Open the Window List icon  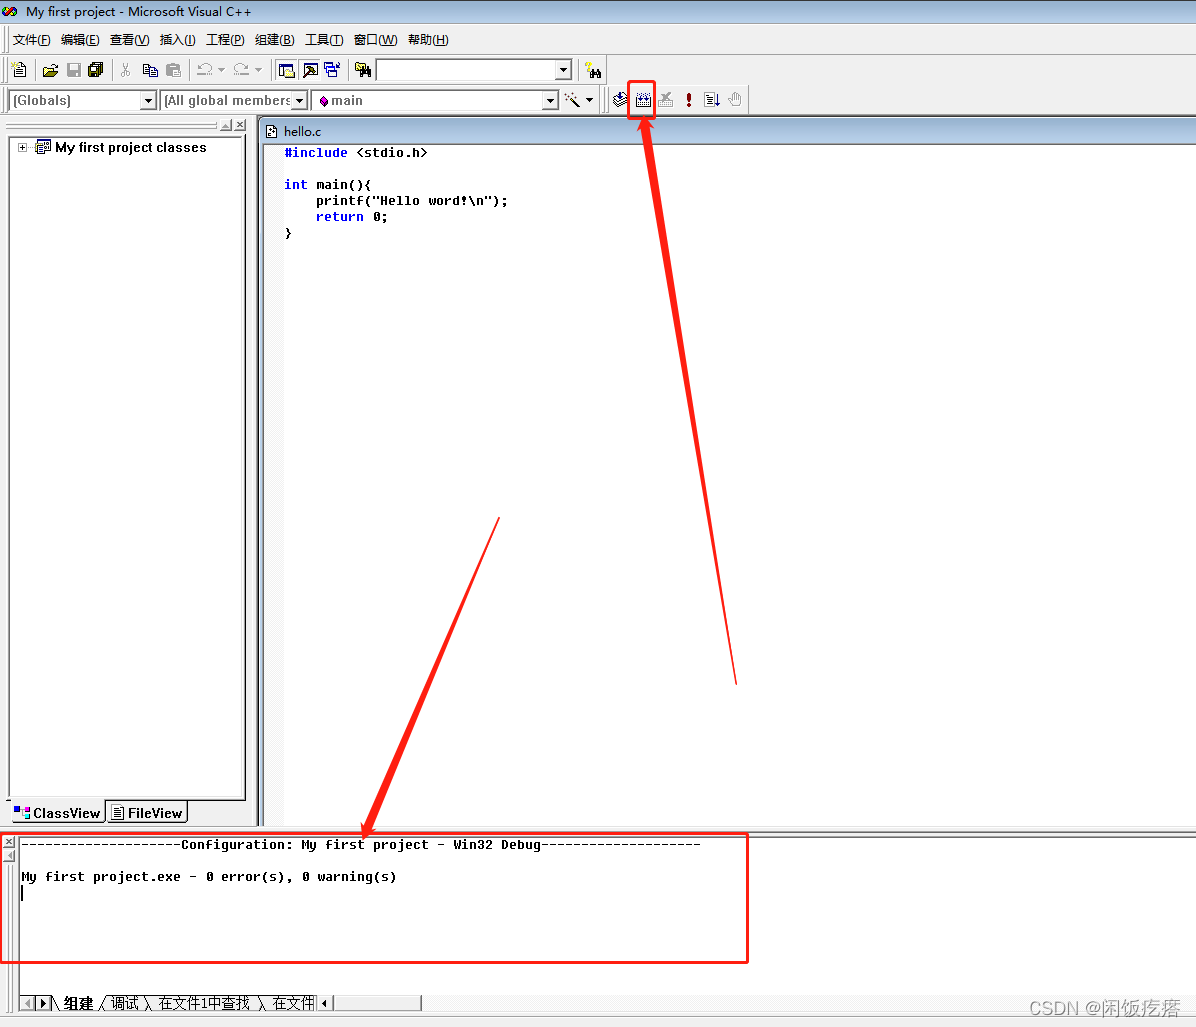[333, 70]
